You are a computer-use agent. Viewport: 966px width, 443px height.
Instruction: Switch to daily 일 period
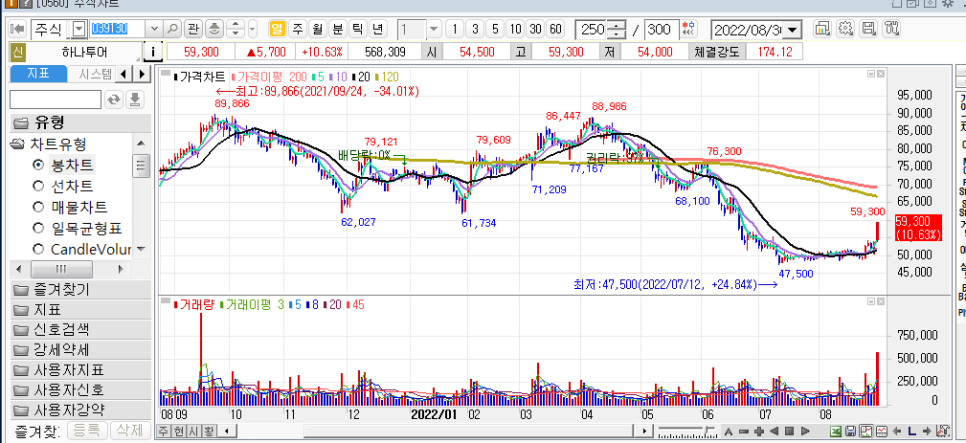(x=278, y=28)
